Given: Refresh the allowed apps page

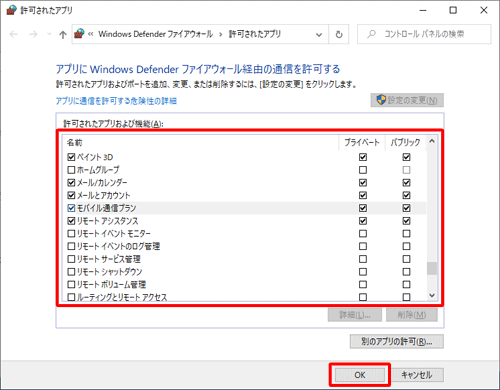Looking at the screenshot, I should pyautogui.click(x=339, y=34).
